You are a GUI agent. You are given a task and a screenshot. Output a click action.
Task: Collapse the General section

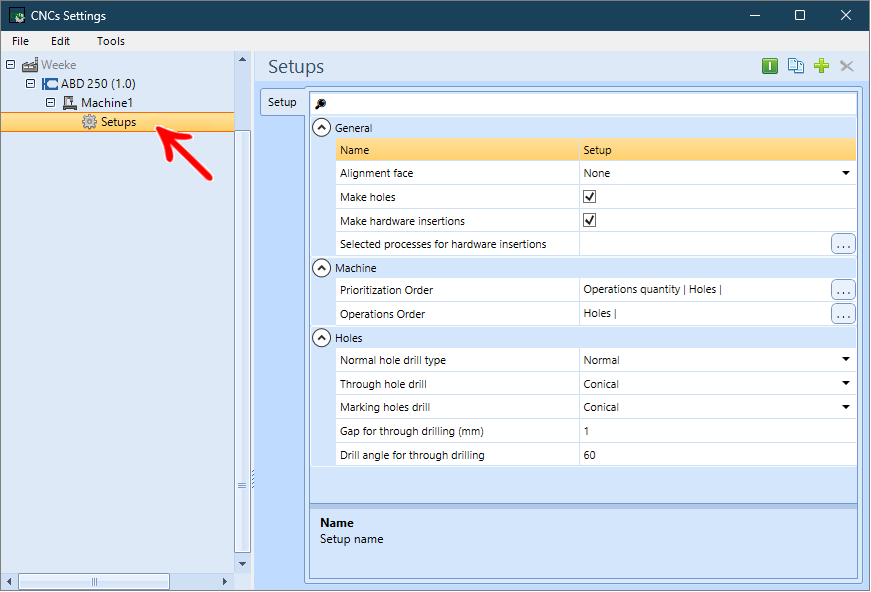pyautogui.click(x=322, y=128)
